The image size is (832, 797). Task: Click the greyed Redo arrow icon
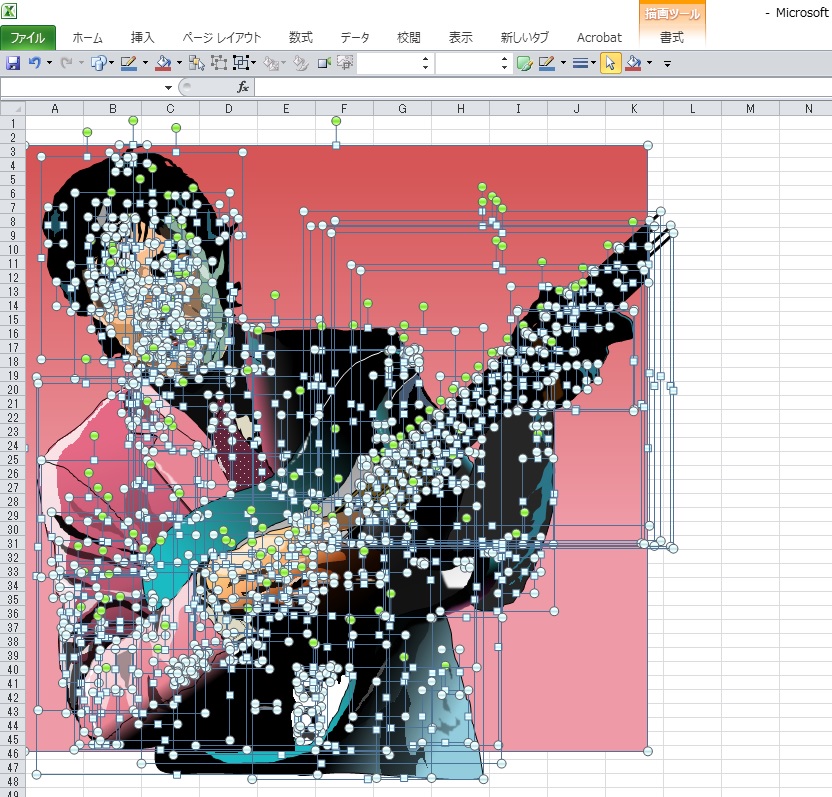tap(66, 63)
